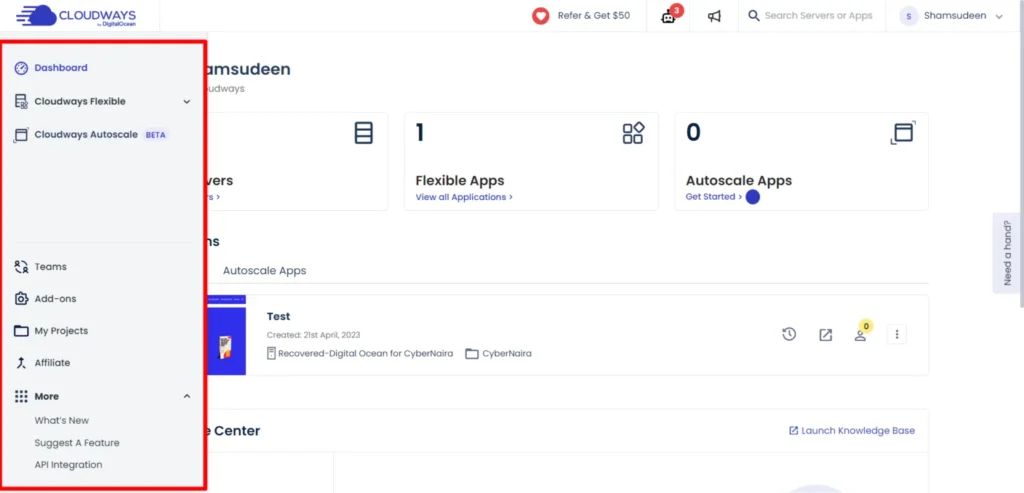Click the Teams people icon
The width and height of the screenshot is (1024, 493).
click(x=22, y=267)
